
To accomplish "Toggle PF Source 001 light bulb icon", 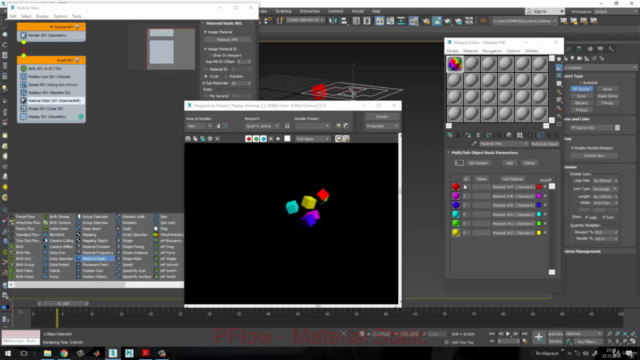I will tap(77, 27).
